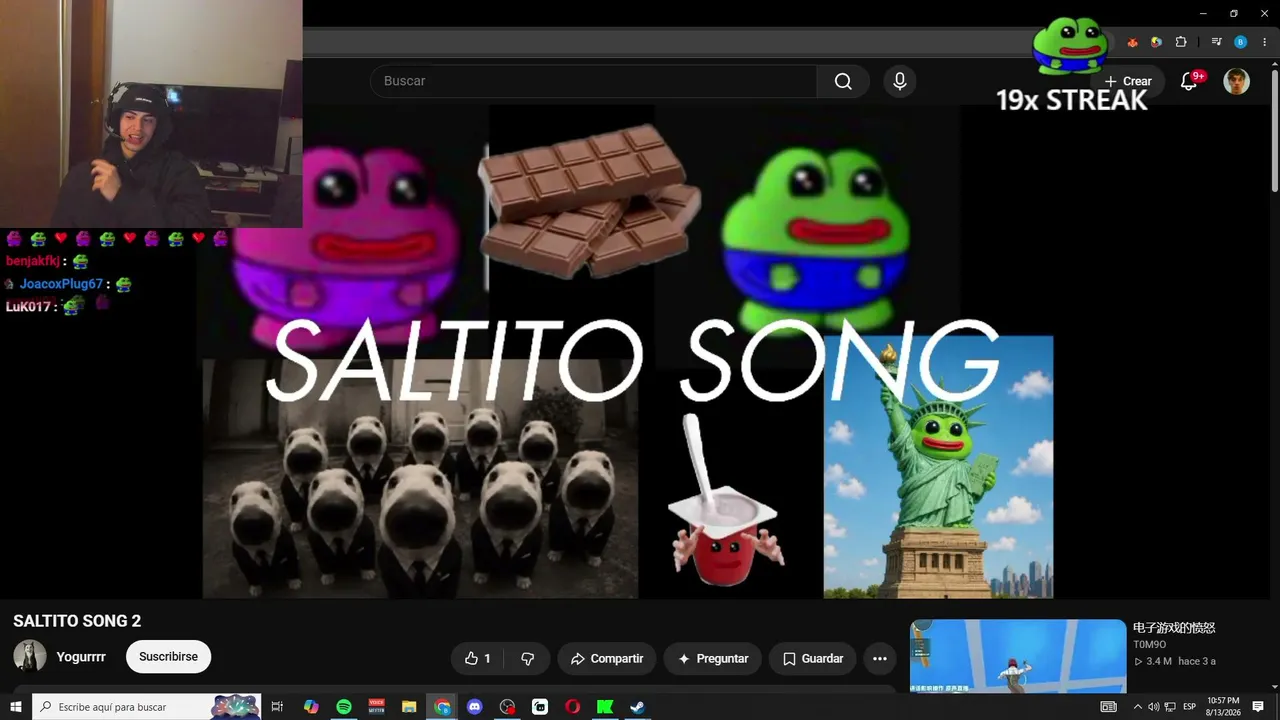Start voice search with the microphone icon
This screenshot has width=1280, height=720.
point(900,81)
